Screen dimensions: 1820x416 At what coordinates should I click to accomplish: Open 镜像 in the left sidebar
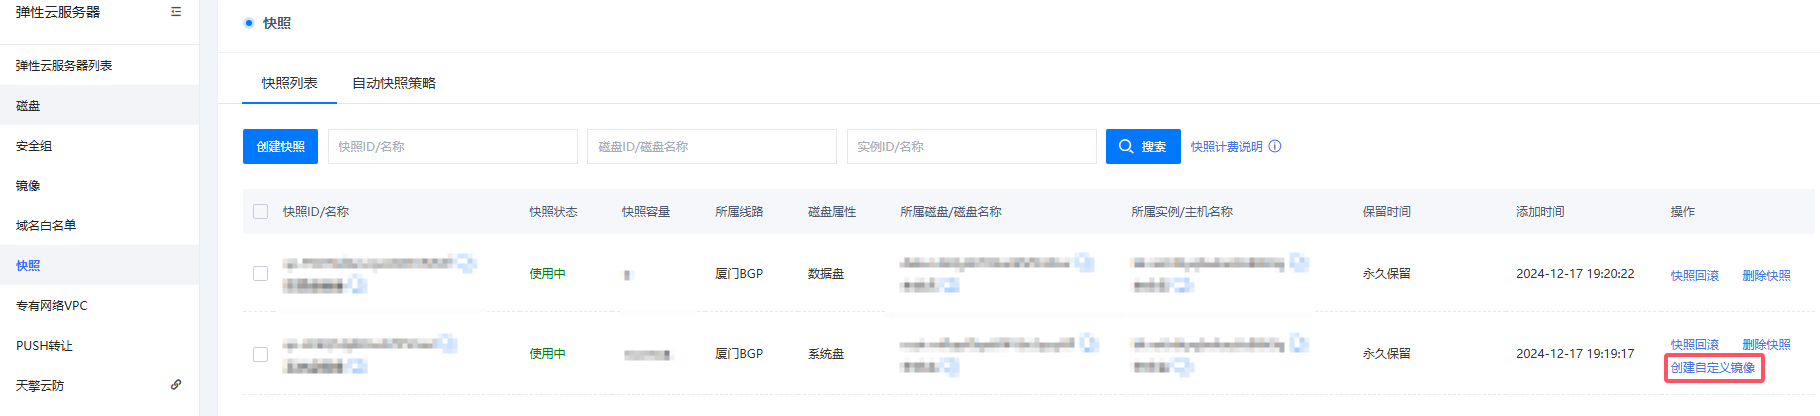tap(28, 186)
